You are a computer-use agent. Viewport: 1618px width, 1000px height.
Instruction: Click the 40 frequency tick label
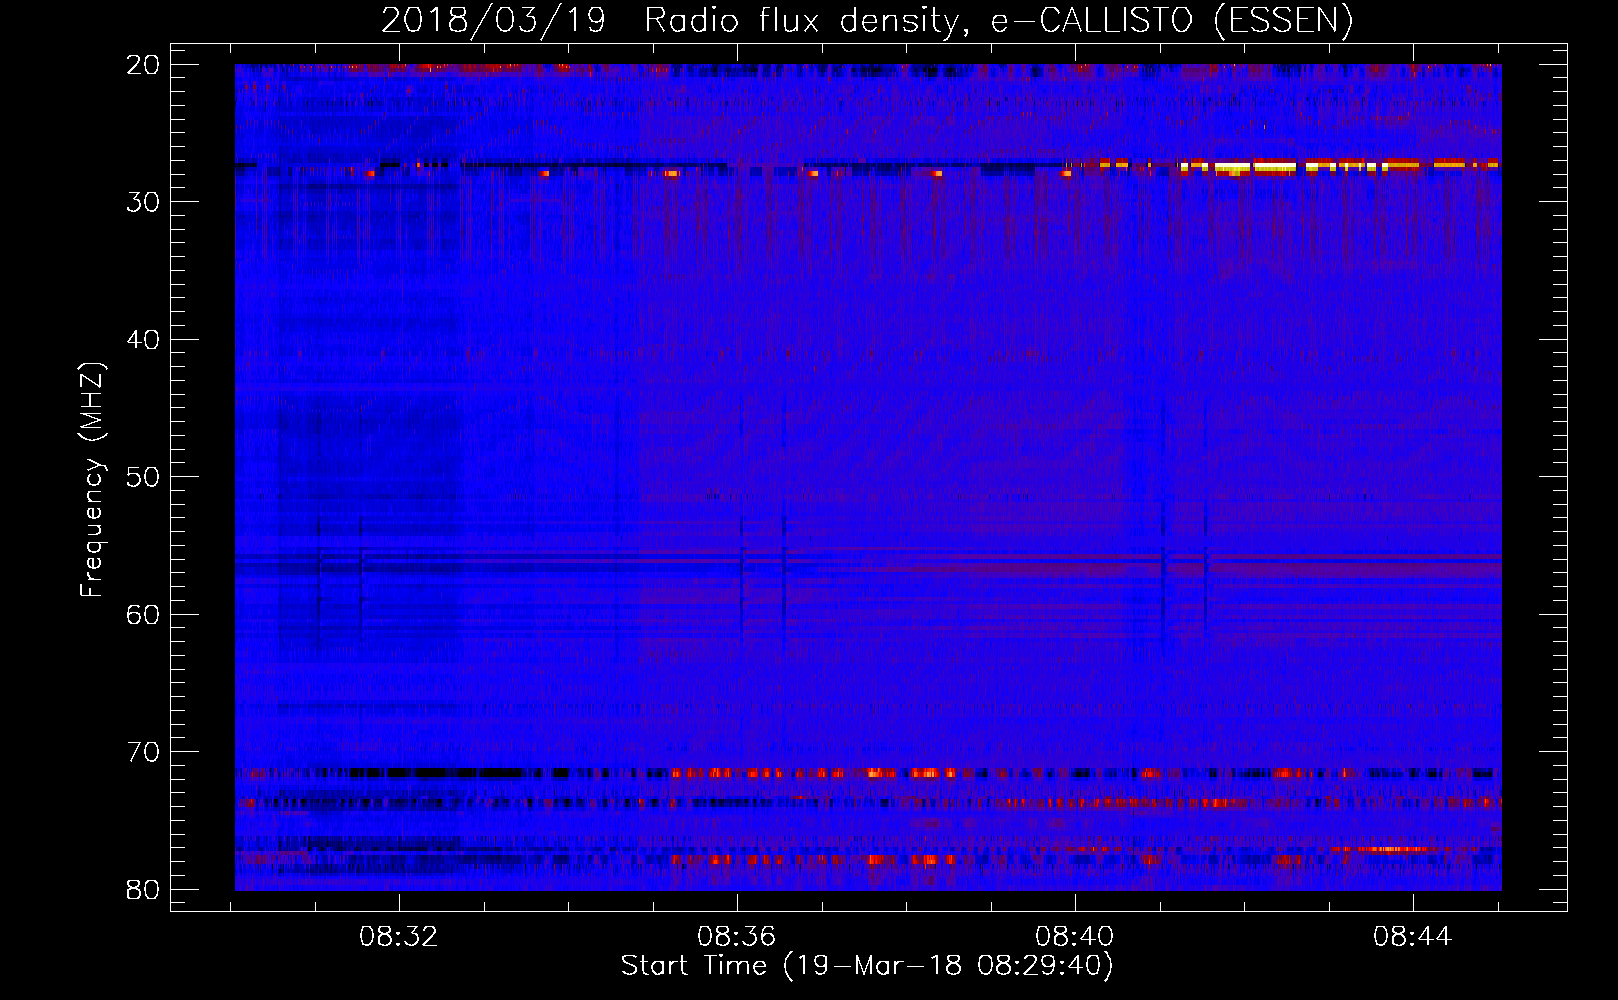(144, 340)
